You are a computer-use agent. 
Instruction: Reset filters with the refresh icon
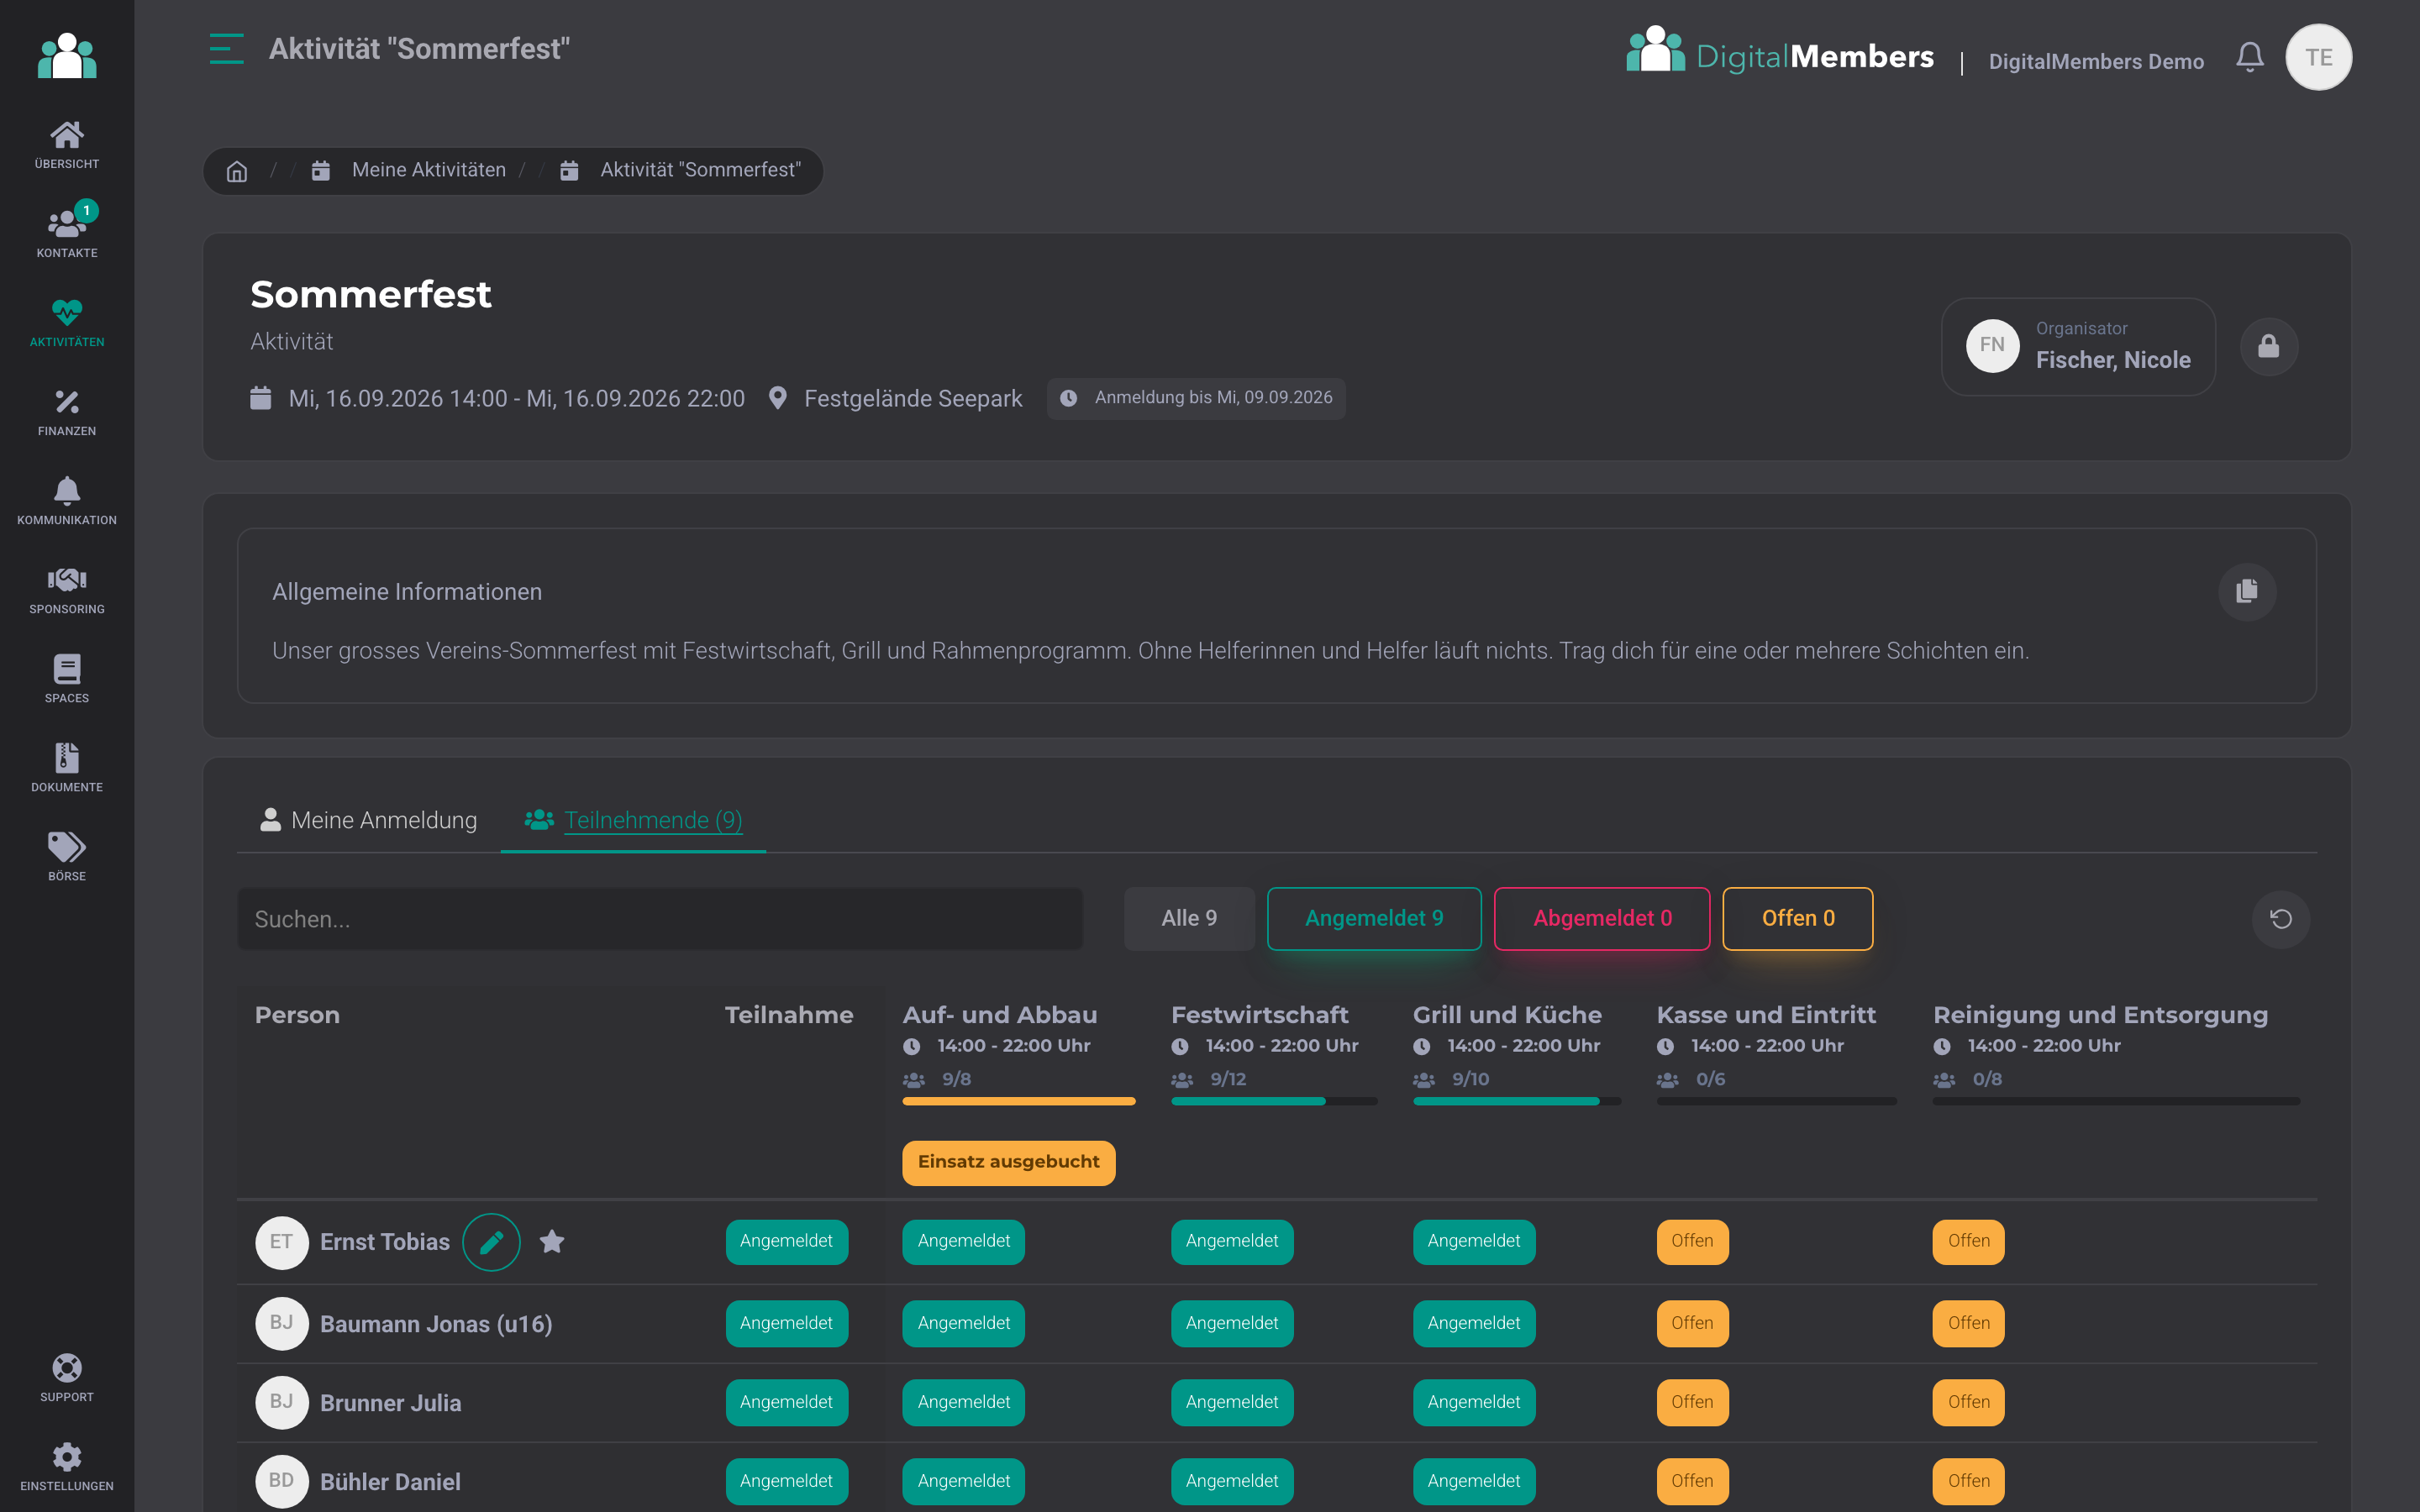2280,918
